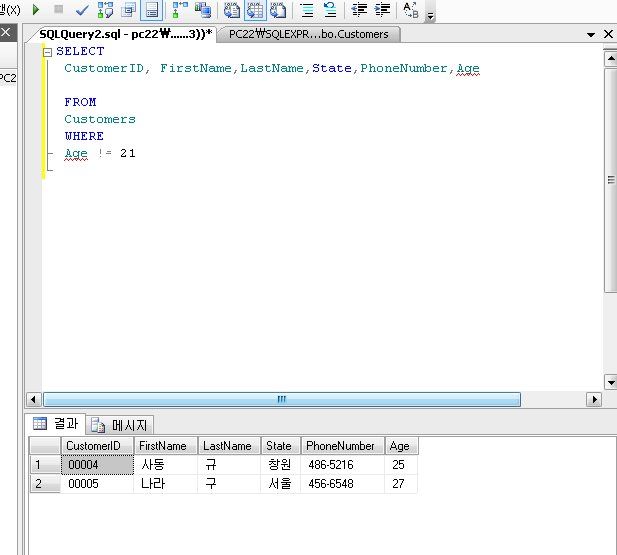The width and height of the screenshot is (617, 555).
Task: Click the SELECT keyword in the editor
Action: 80,51
